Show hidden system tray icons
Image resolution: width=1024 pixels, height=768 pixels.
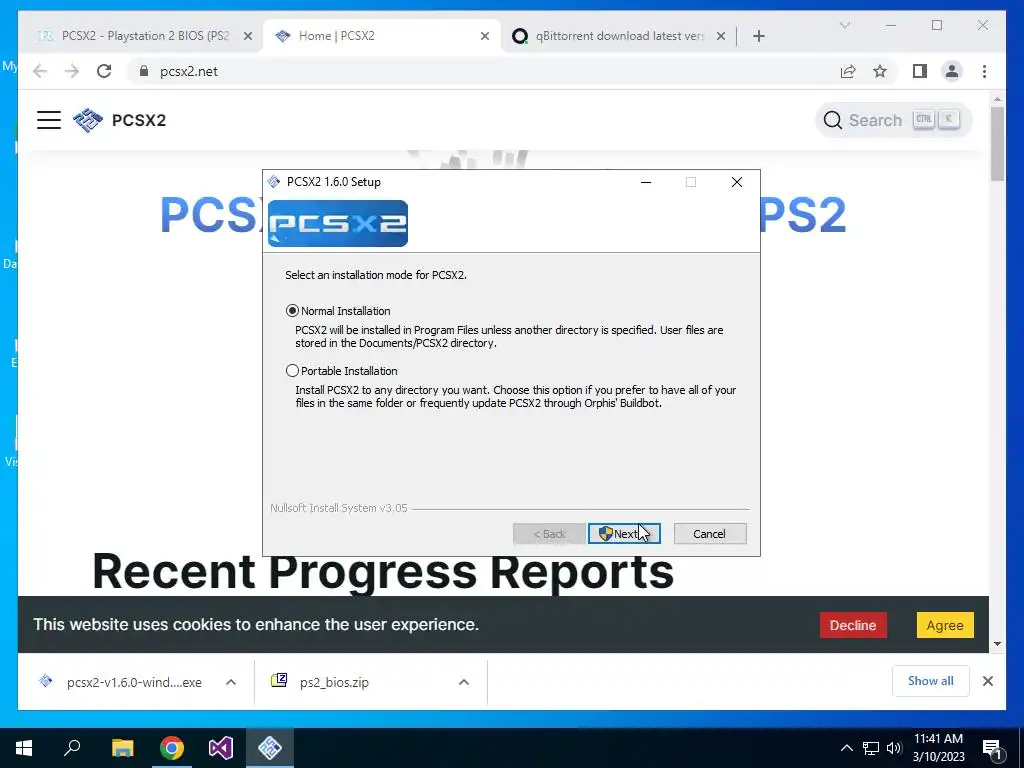coord(846,748)
